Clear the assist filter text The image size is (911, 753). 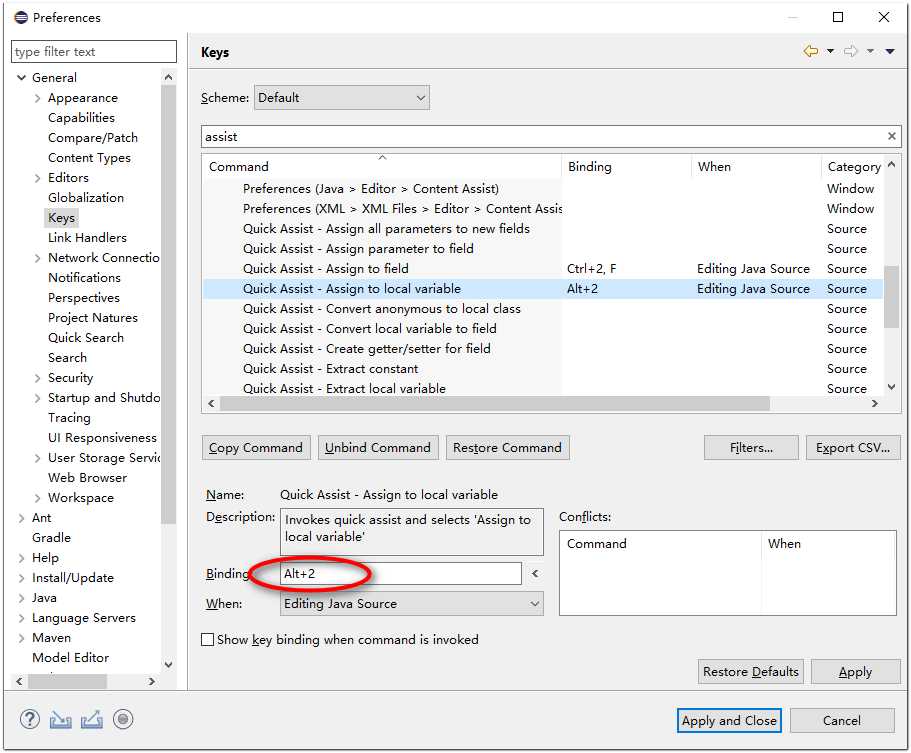click(x=892, y=136)
